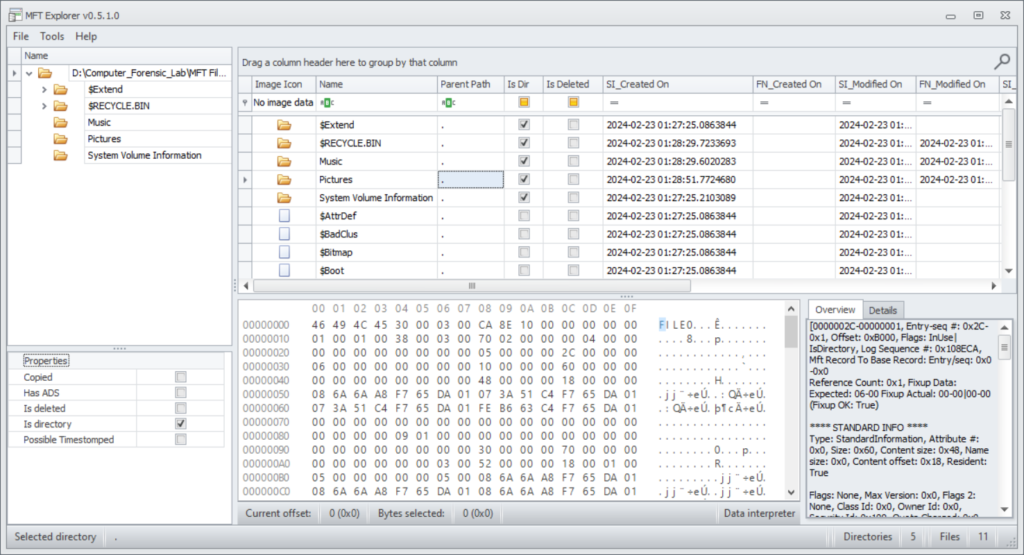Click Music folder icon in tree
This screenshot has height=555, width=1024.
pos(61,122)
